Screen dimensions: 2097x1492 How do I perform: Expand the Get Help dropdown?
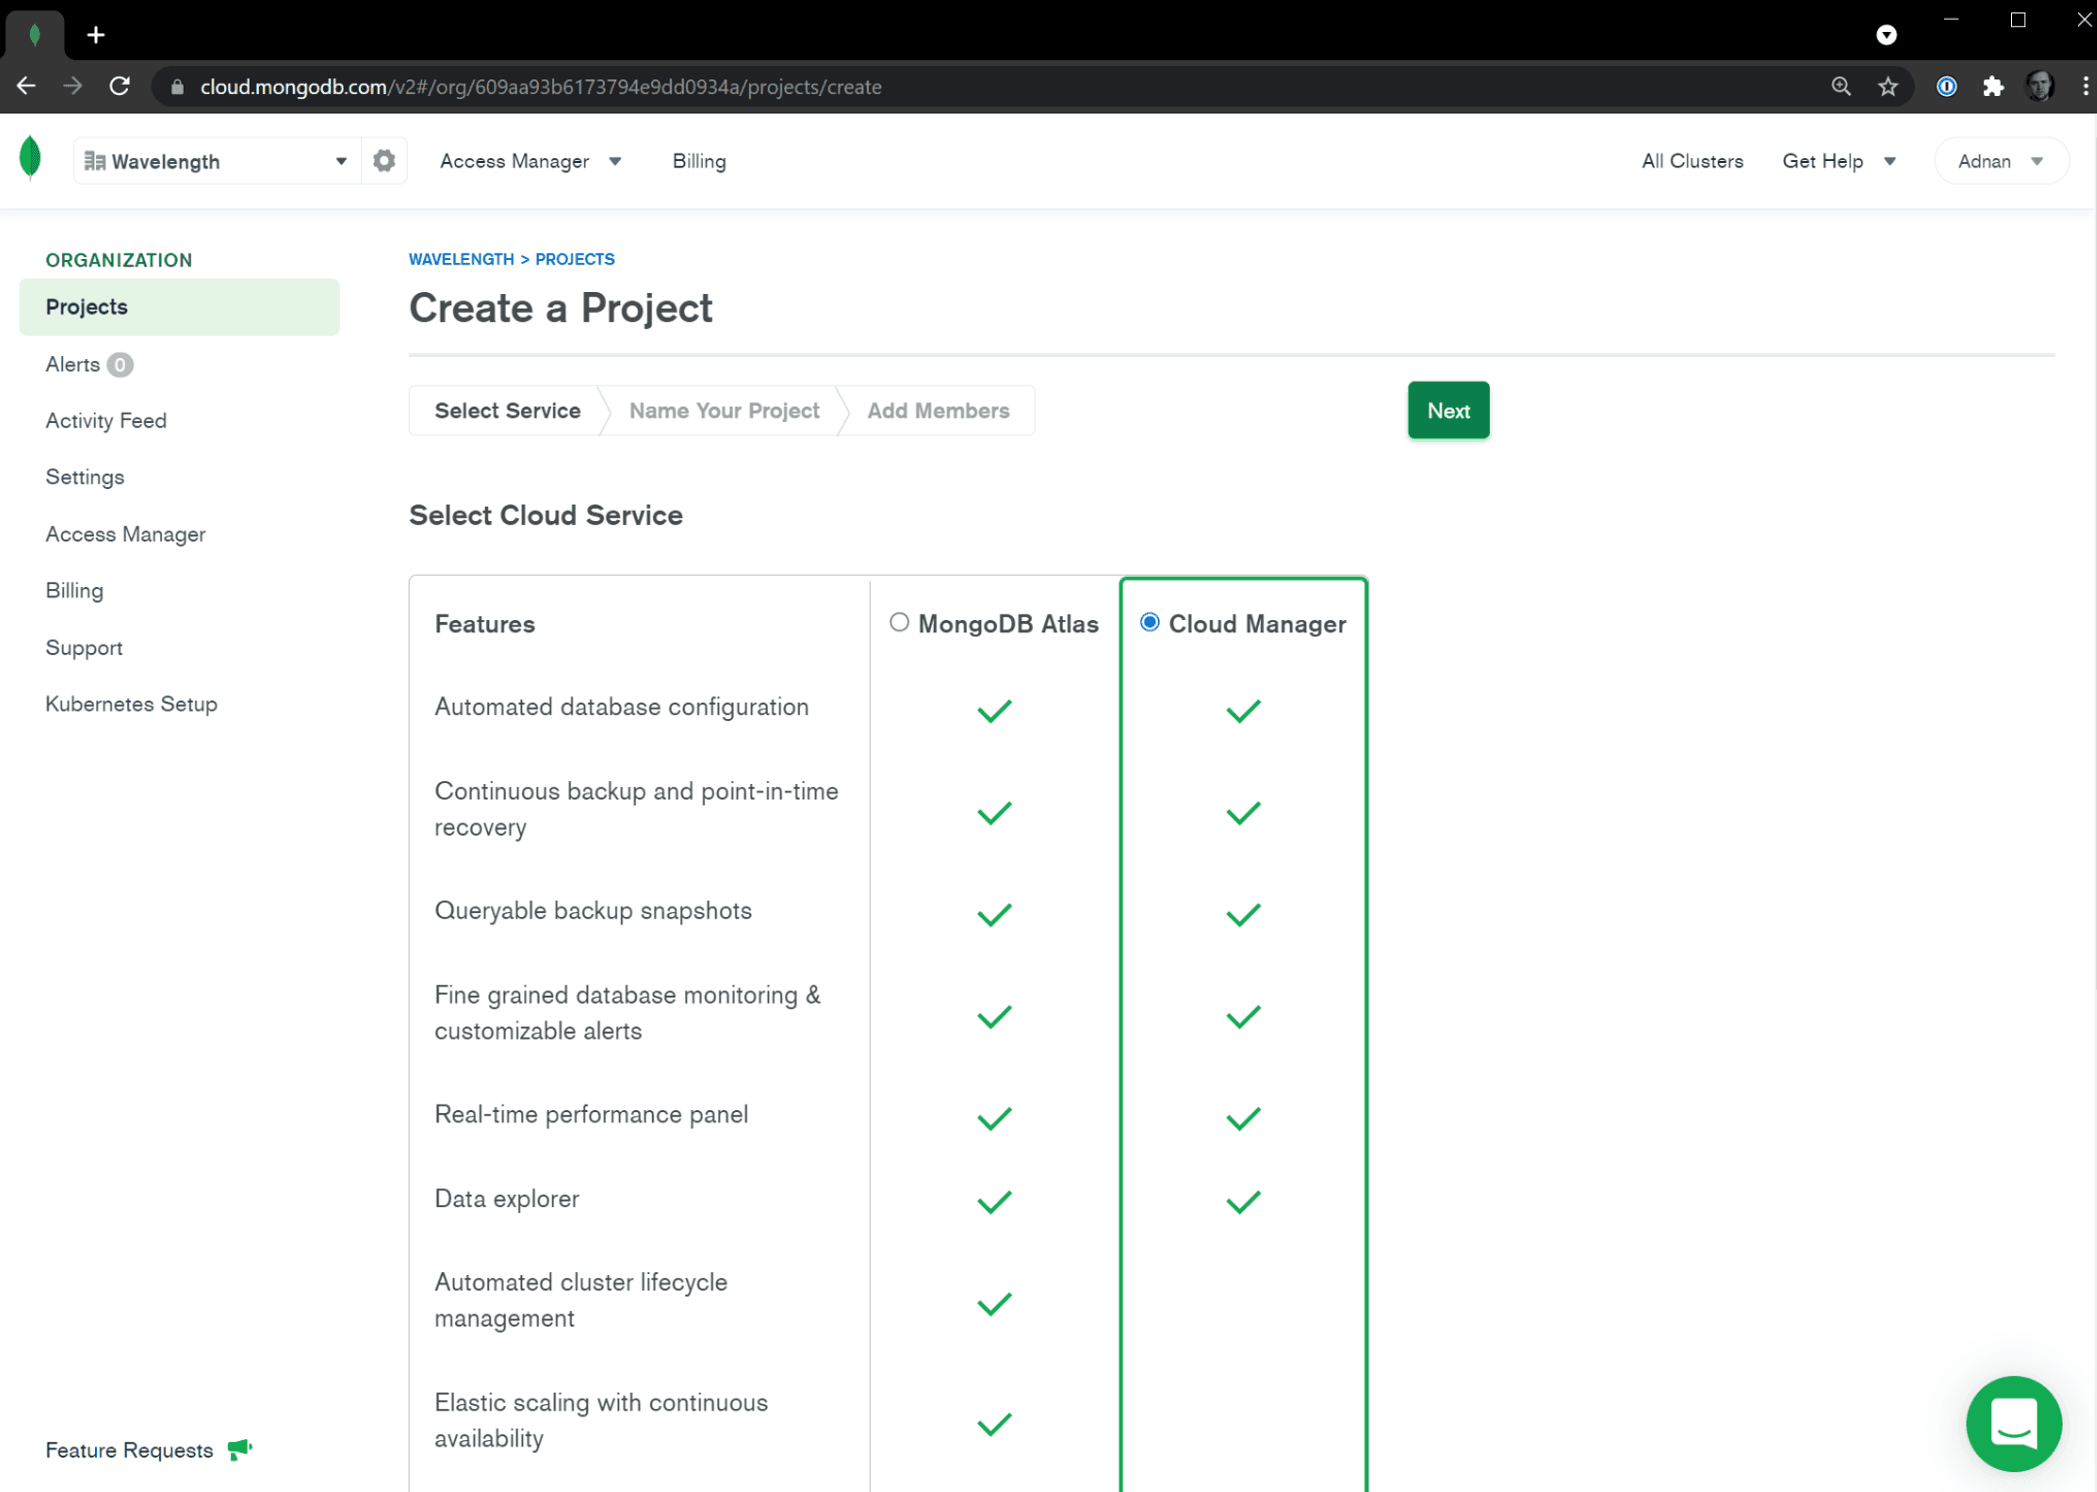(1838, 161)
